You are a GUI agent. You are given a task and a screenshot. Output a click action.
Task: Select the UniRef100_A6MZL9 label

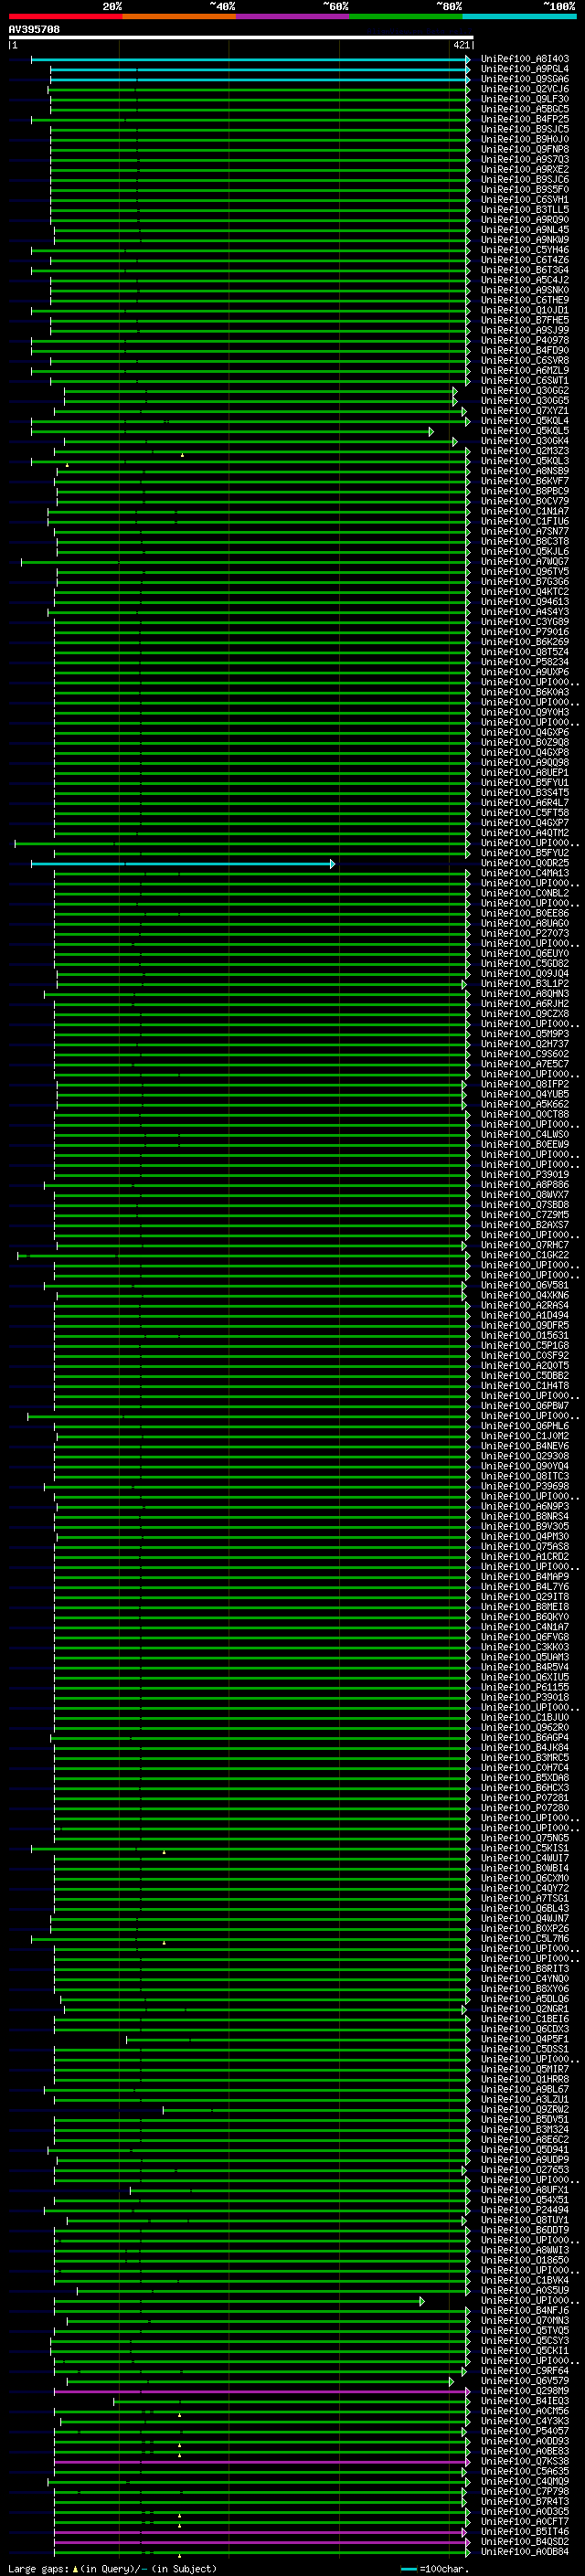[x=525, y=370]
